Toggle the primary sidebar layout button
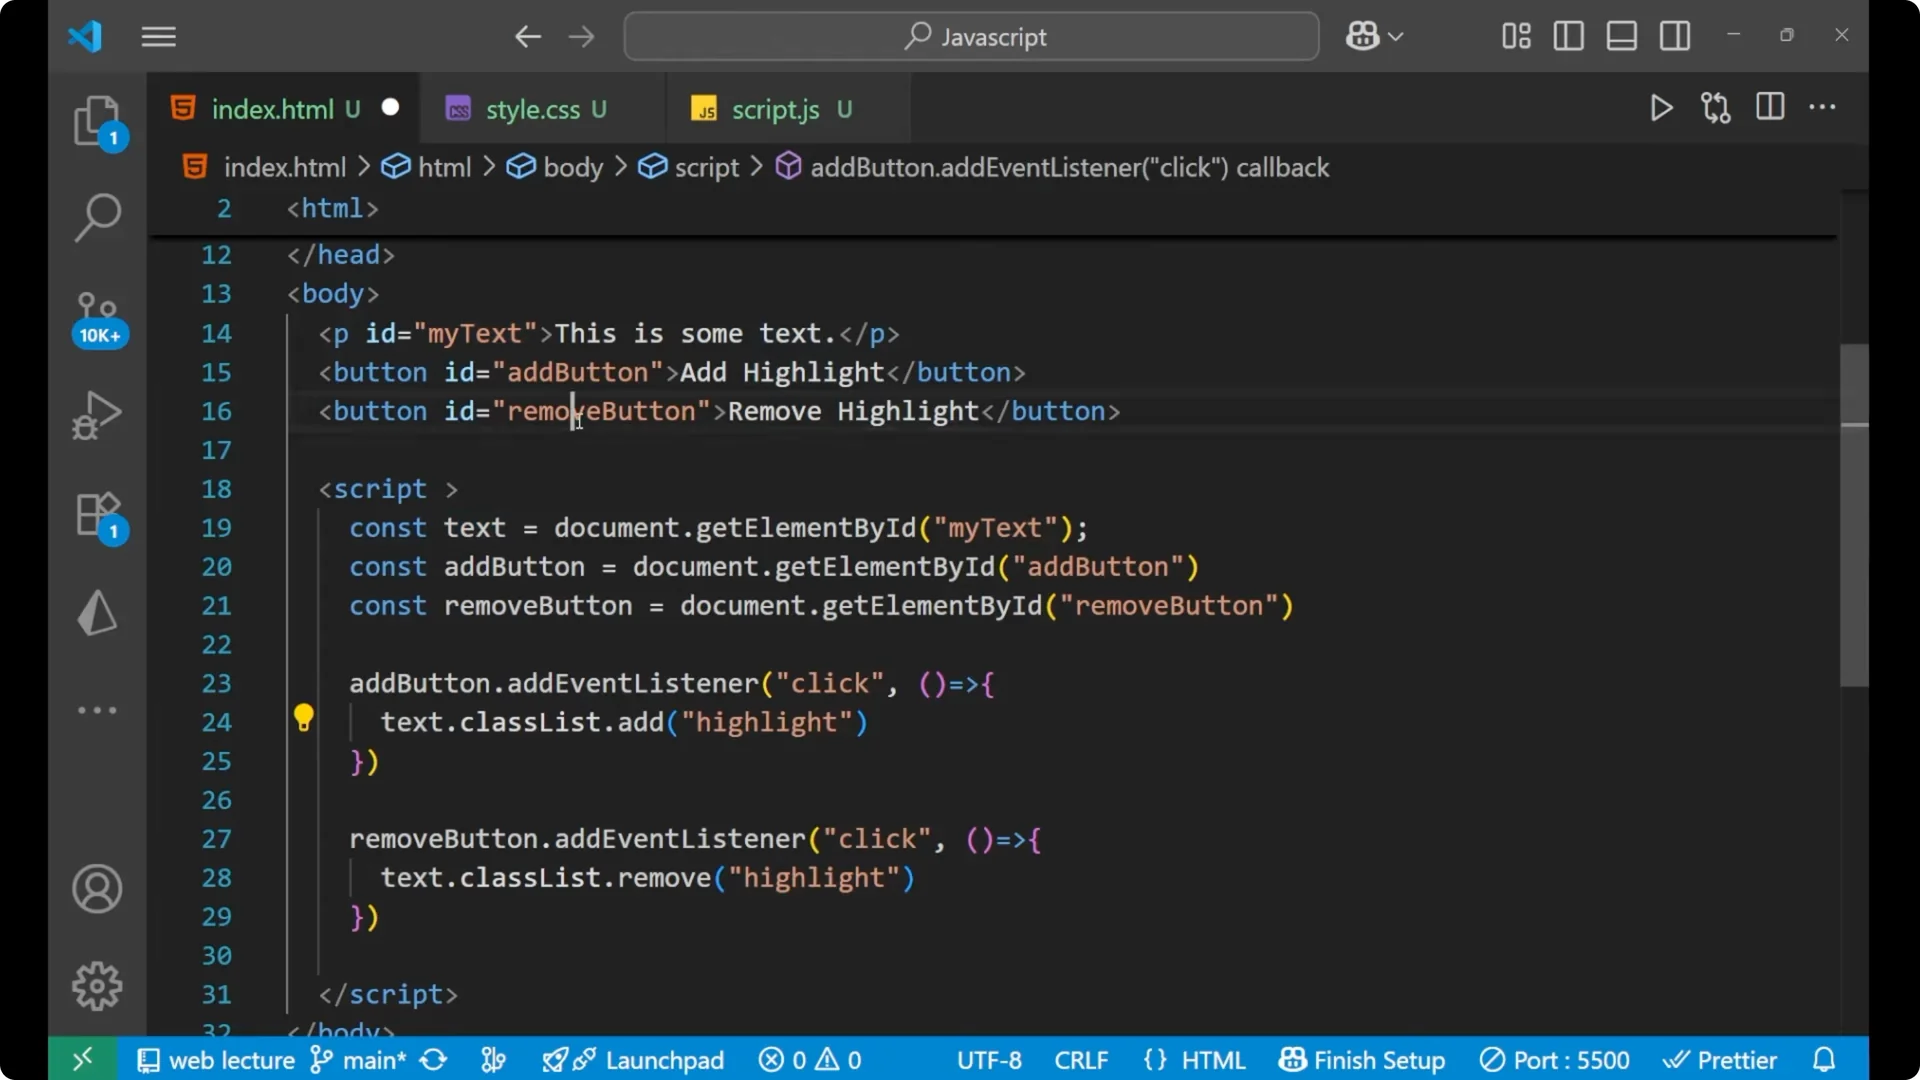 pyautogui.click(x=1568, y=36)
